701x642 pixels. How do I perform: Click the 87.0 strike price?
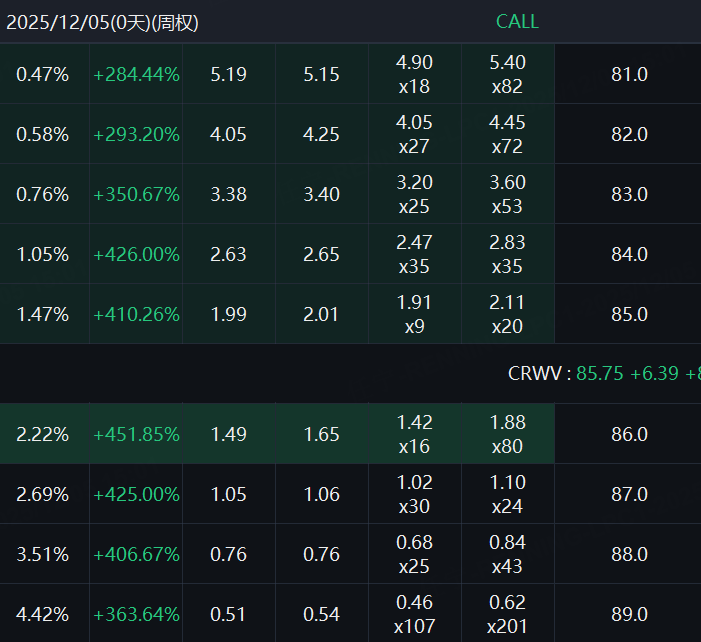tap(629, 494)
